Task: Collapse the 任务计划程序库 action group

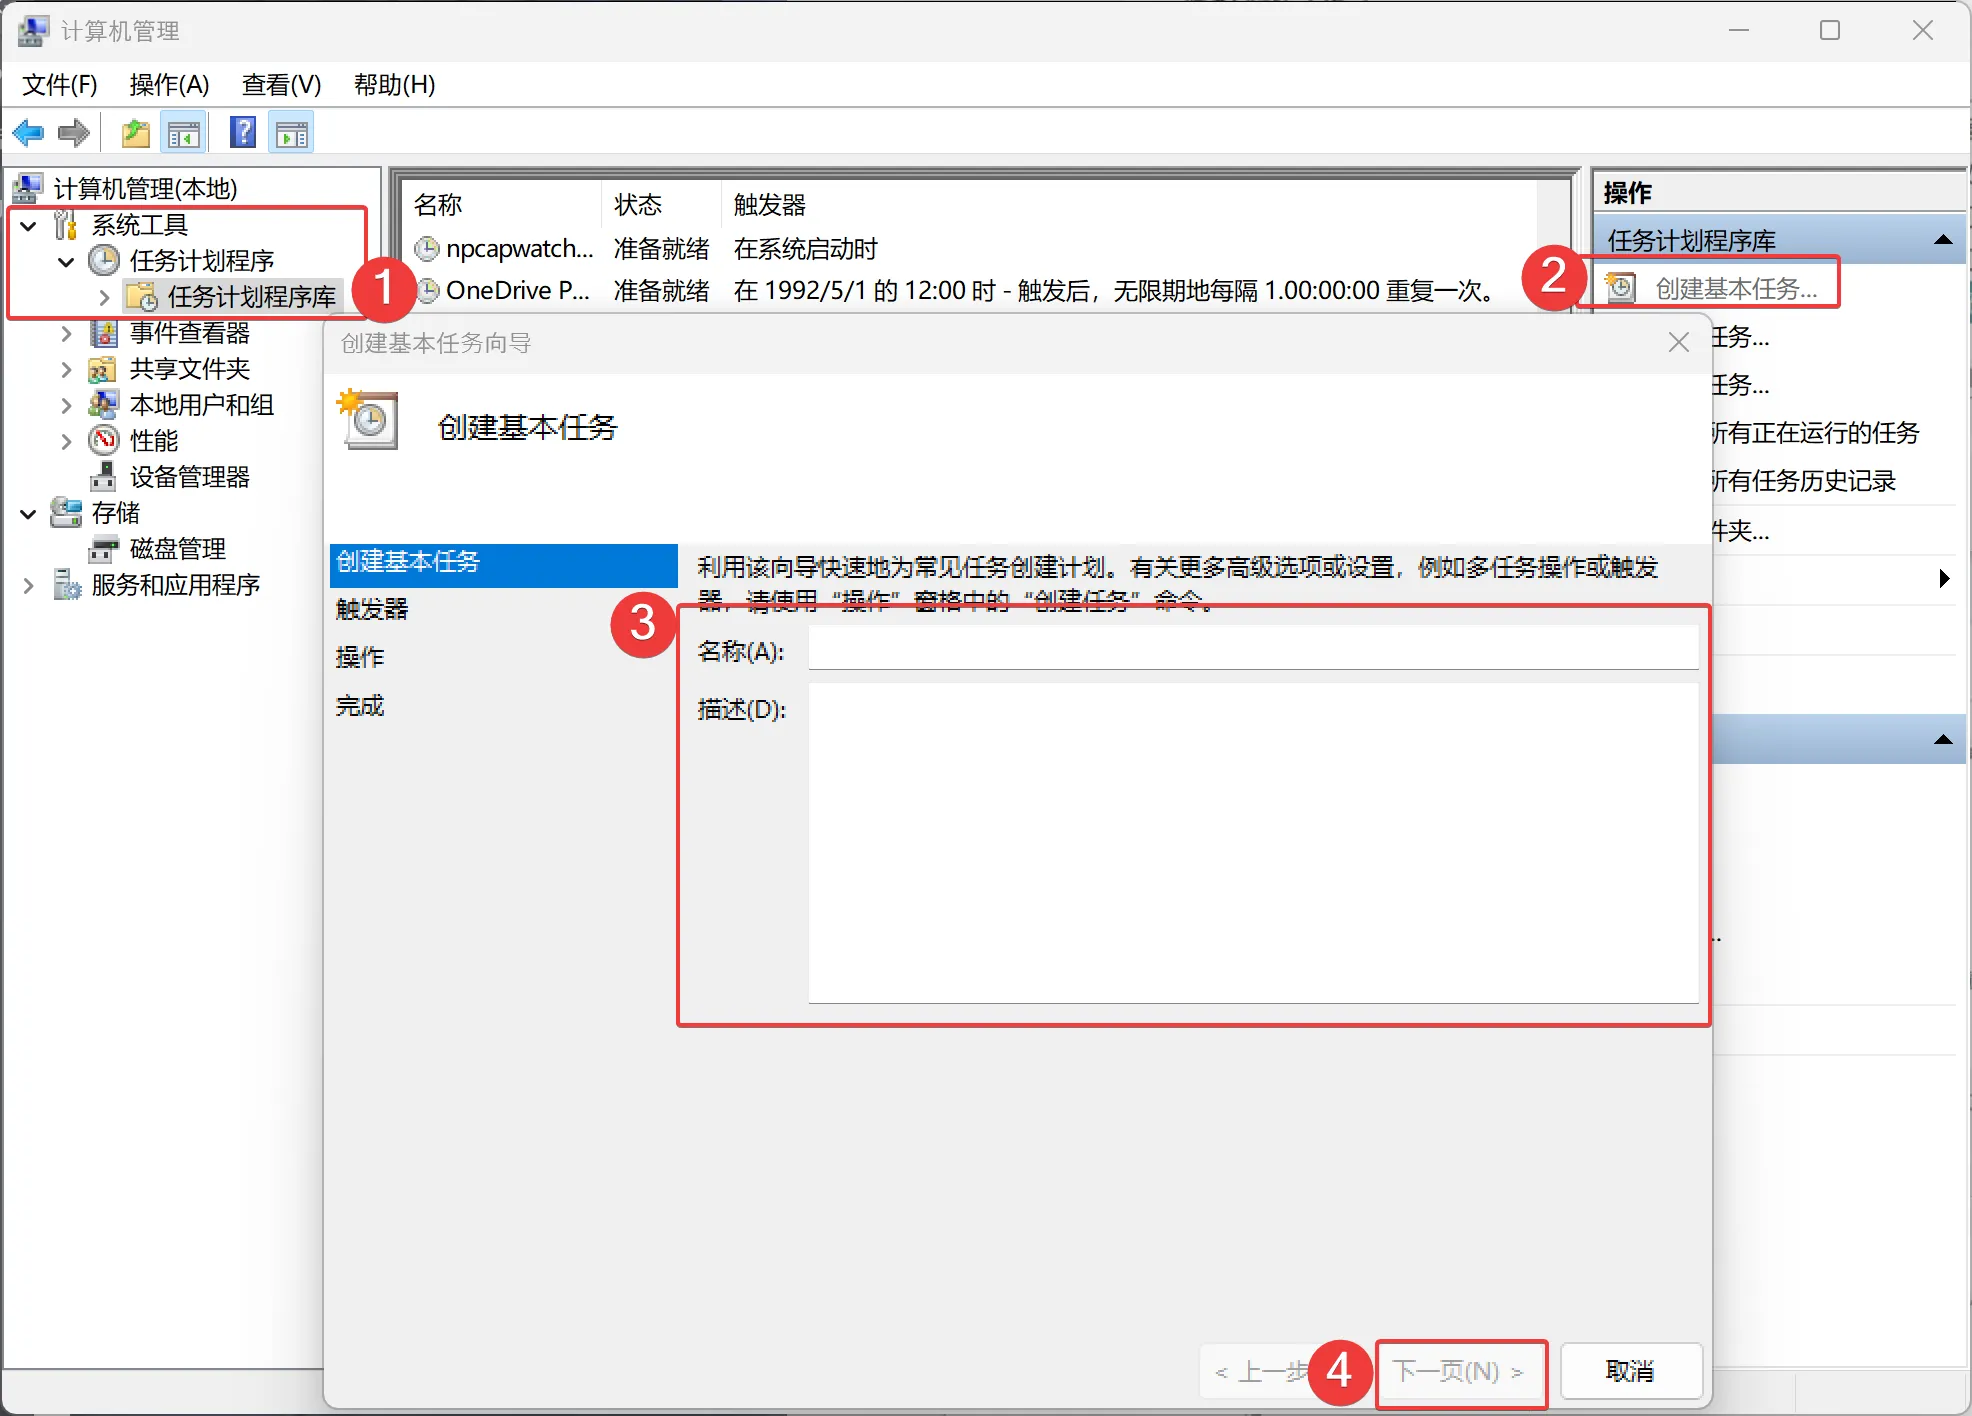Action: 1944,239
